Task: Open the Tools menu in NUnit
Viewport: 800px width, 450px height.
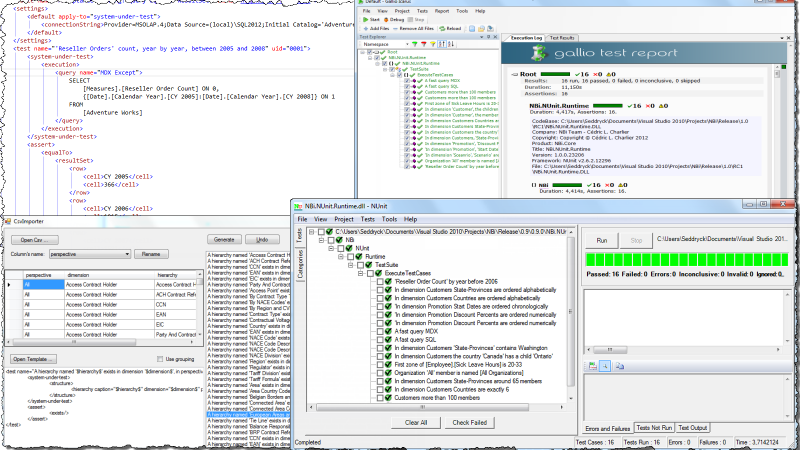Action: 389,219
